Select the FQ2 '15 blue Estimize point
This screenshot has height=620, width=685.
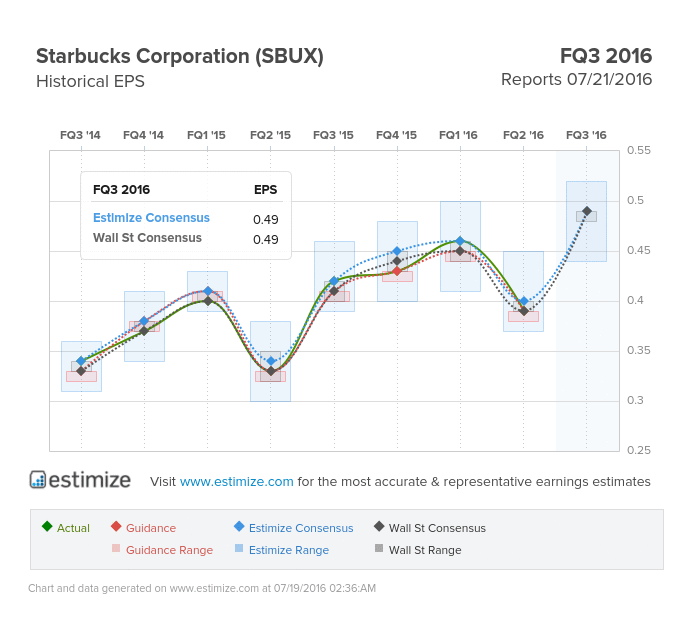point(271,361)
